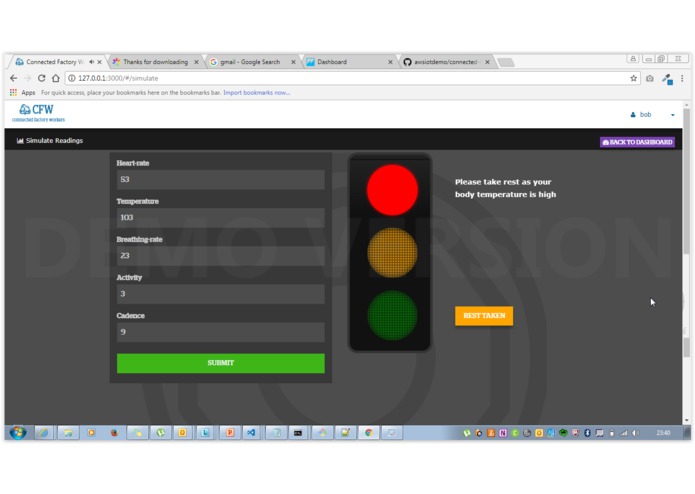
Task: Open the media player taskbar icon
Action: tap(91, 433)
